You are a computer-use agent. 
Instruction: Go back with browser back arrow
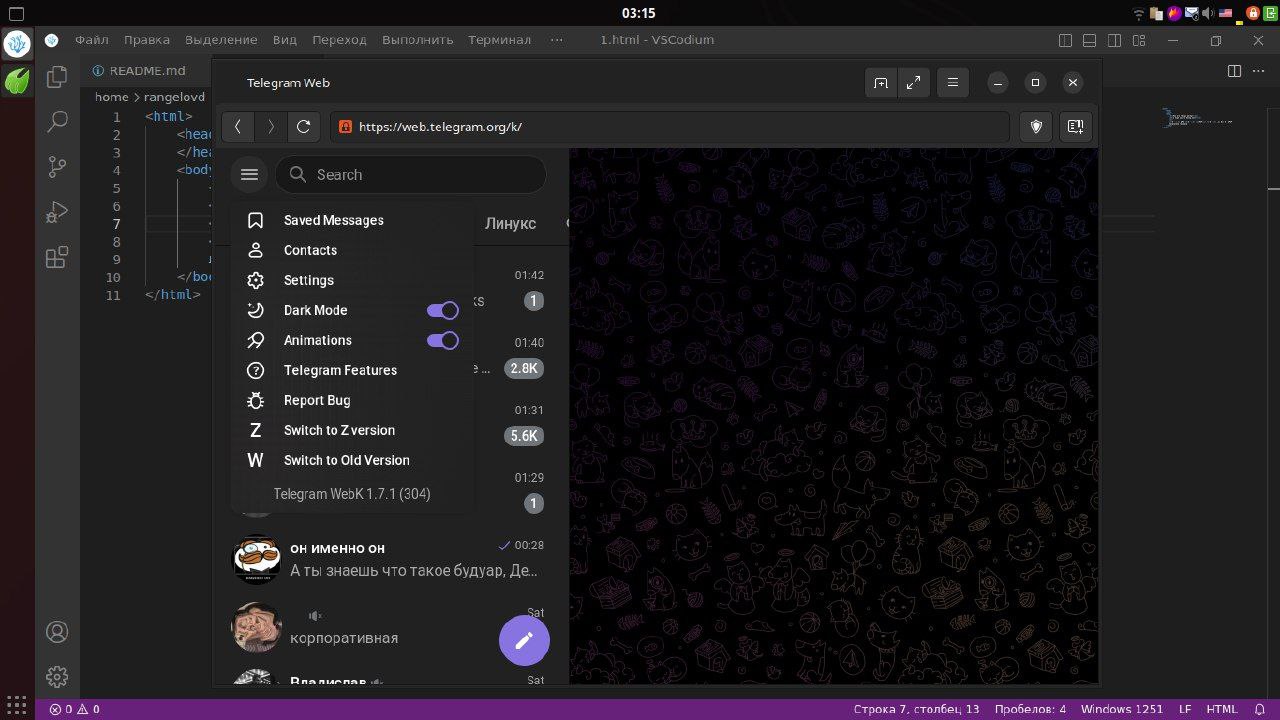point(237,127)
